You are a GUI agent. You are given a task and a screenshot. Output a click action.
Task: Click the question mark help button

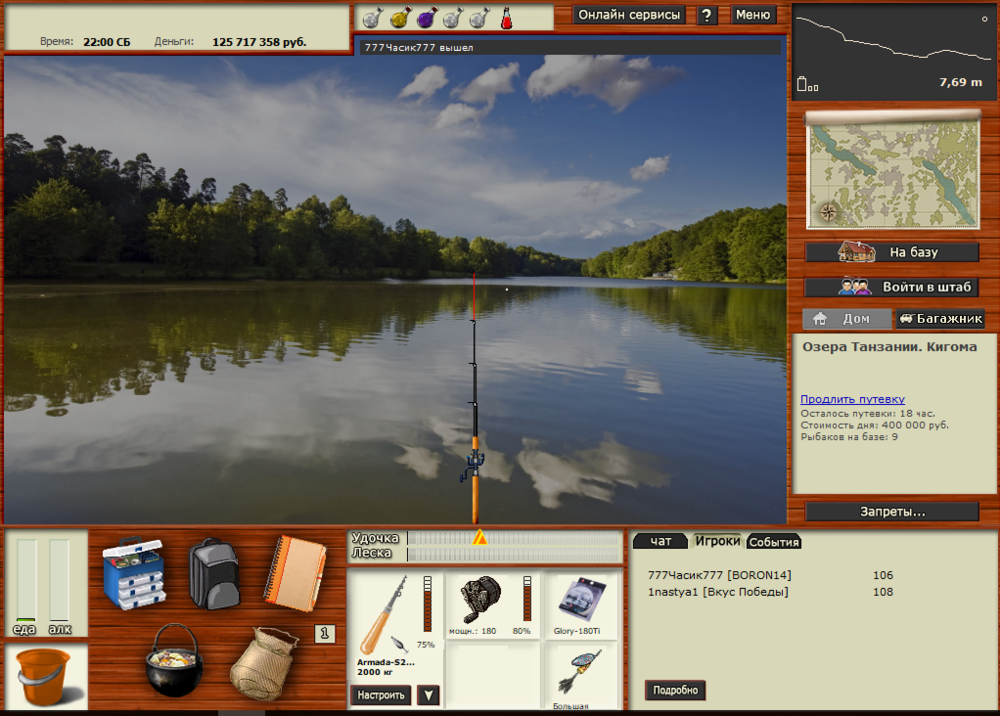coord(707,15)
